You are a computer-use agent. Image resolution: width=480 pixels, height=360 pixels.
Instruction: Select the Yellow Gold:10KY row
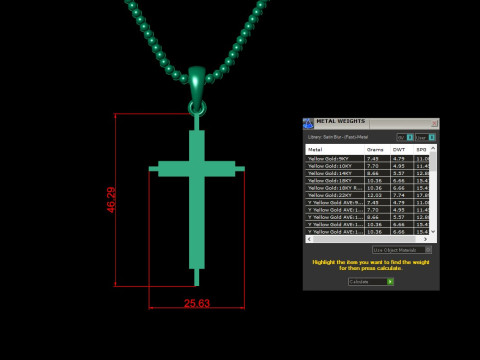[x=368, y=166]
